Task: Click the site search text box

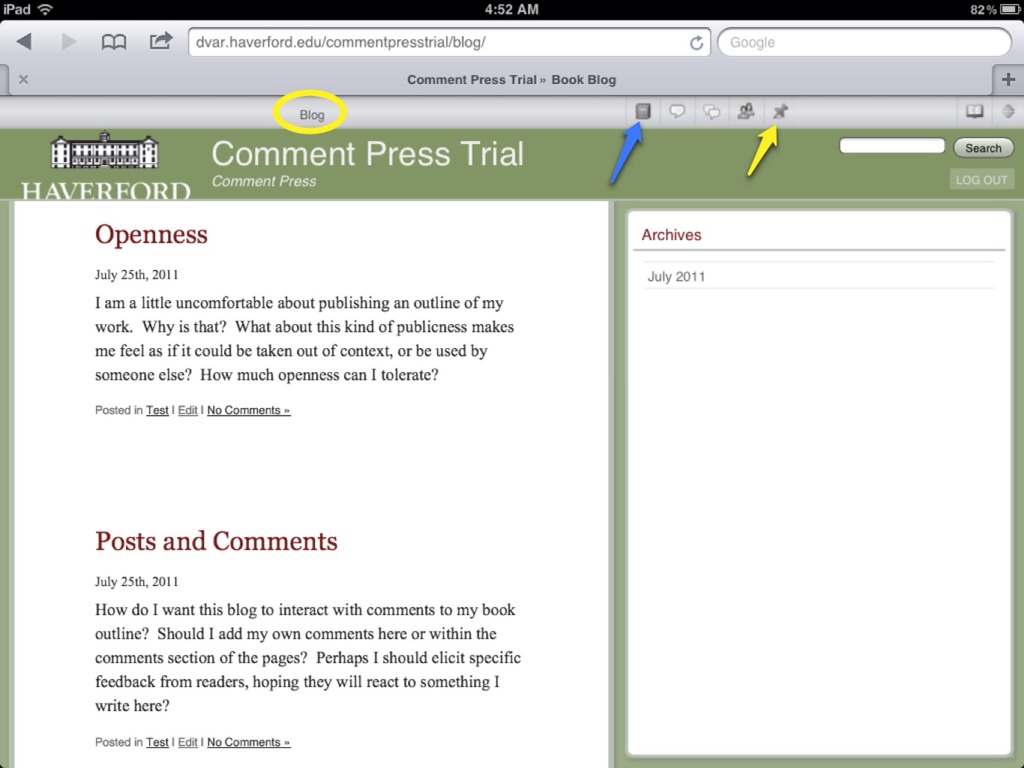Action: click(x=891, y=146)
